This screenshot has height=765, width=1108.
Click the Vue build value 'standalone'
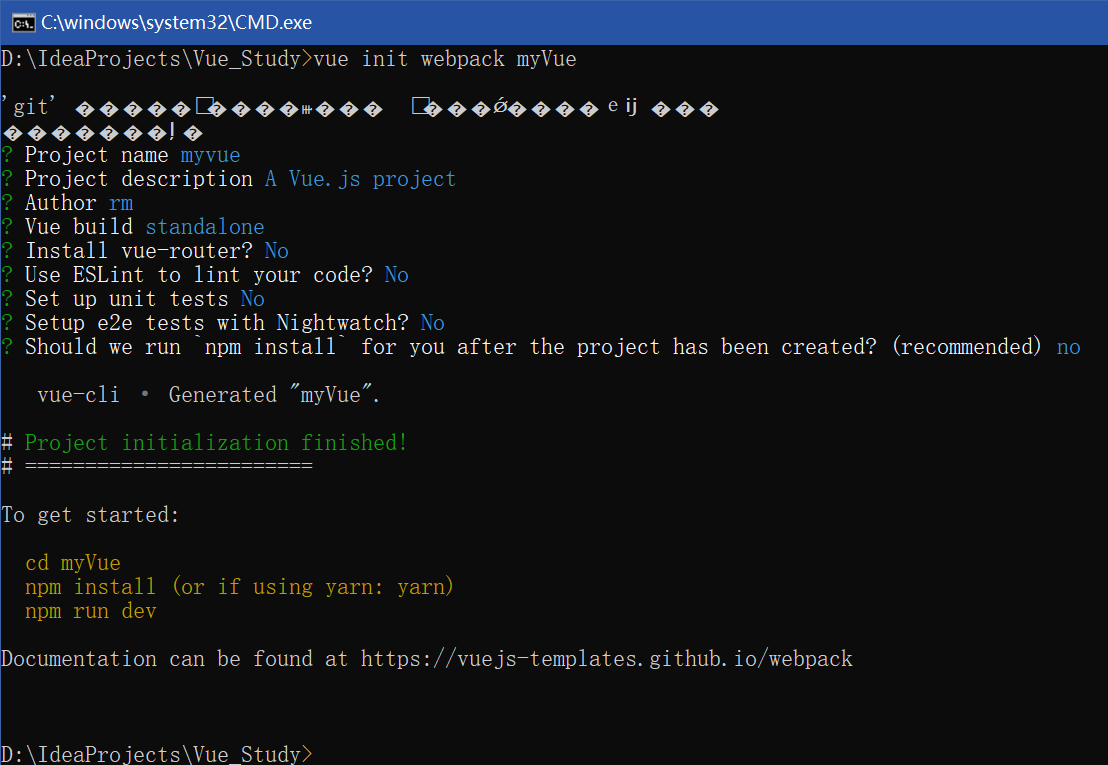pos(205,227)
